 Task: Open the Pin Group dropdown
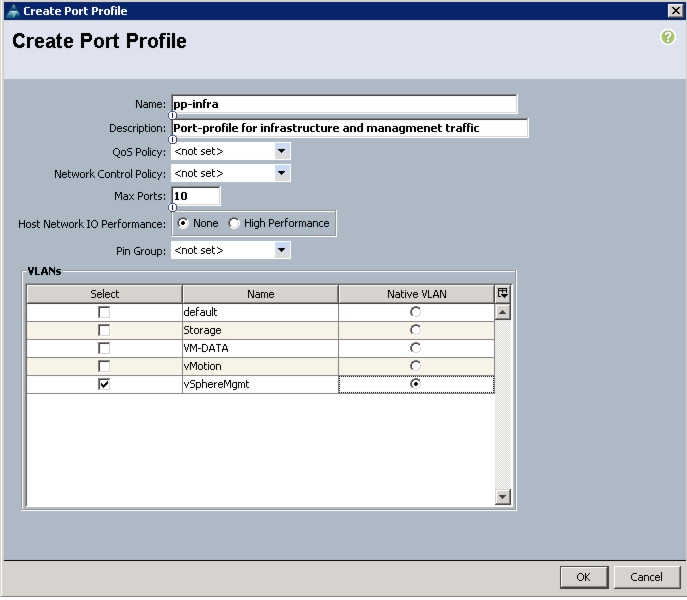coord(281,250)
